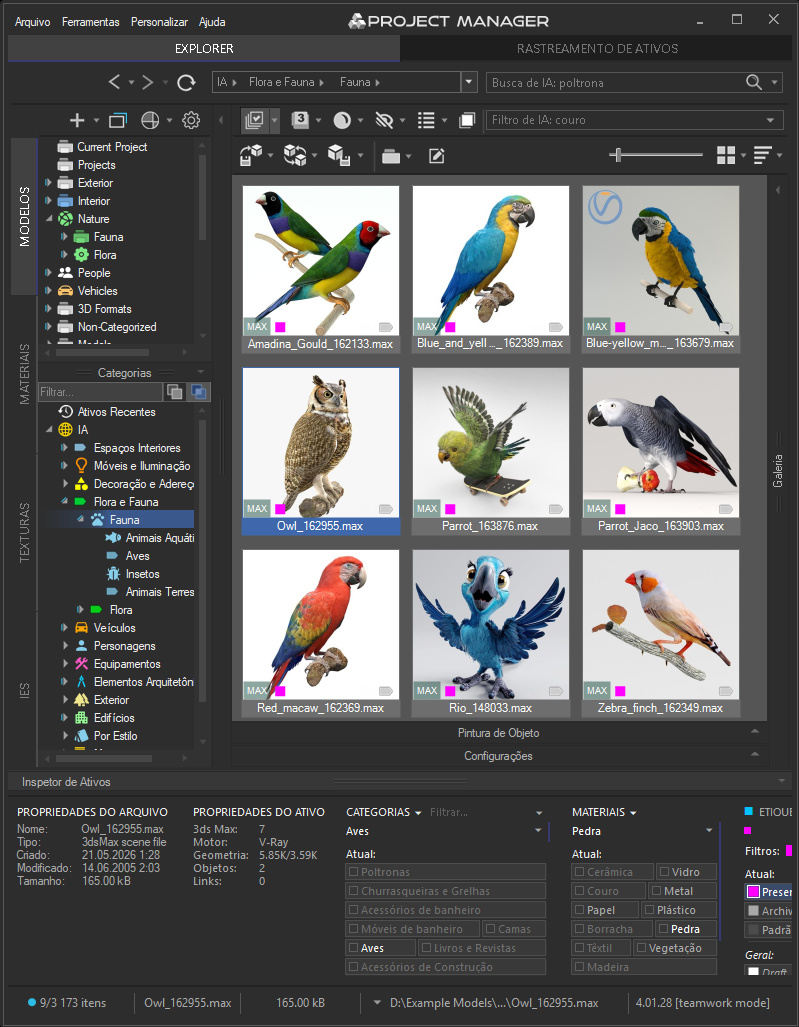Click the collapse windows icon near plus

118,120
